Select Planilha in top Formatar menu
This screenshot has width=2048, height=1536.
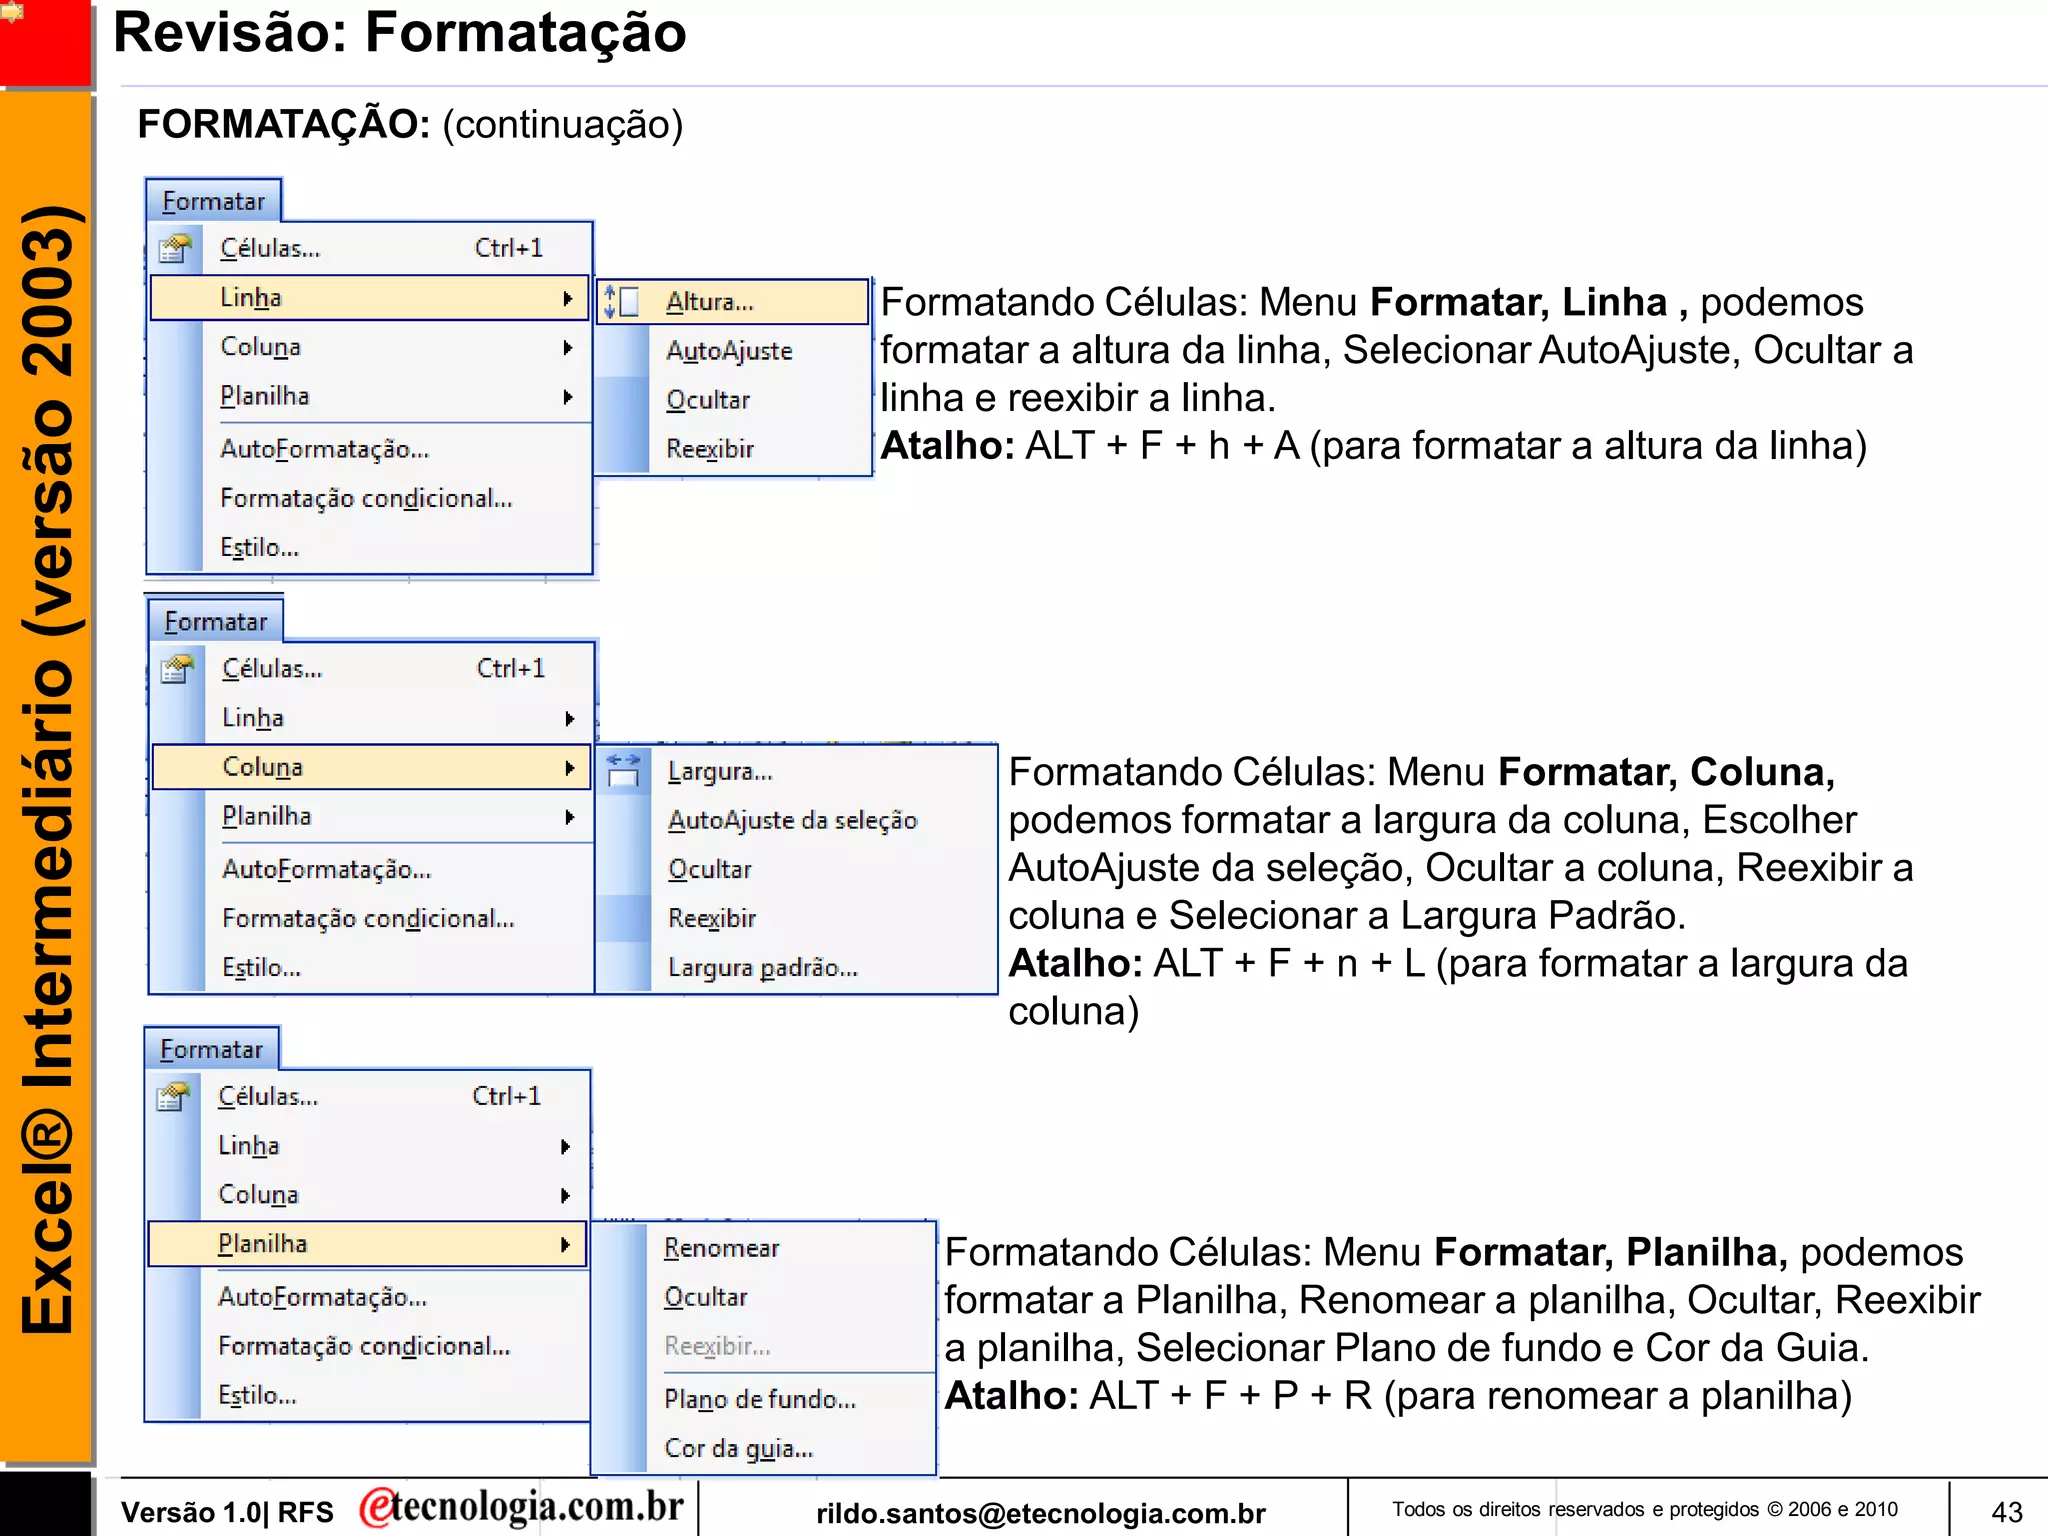point(369,396)
